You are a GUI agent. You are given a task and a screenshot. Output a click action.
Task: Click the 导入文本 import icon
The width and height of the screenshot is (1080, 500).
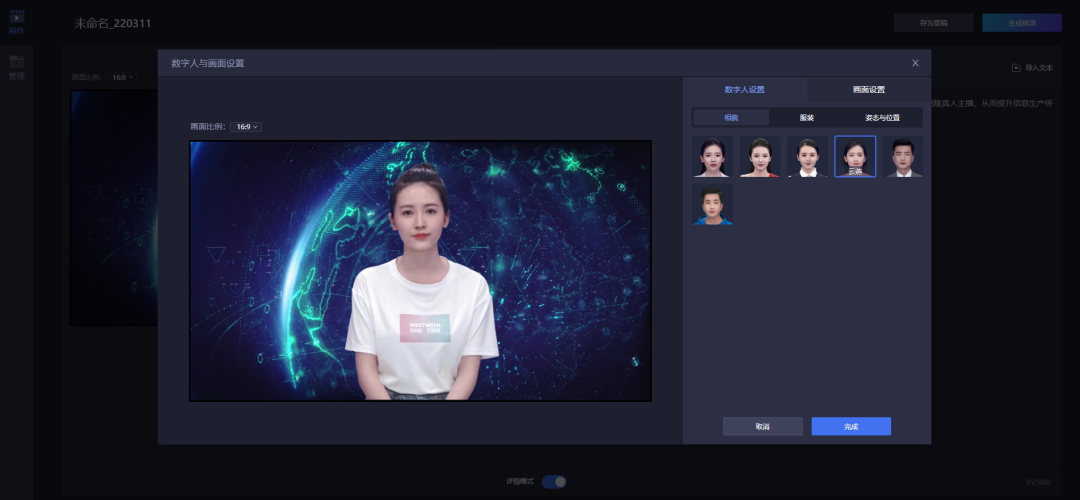(x=1016, y=67)
